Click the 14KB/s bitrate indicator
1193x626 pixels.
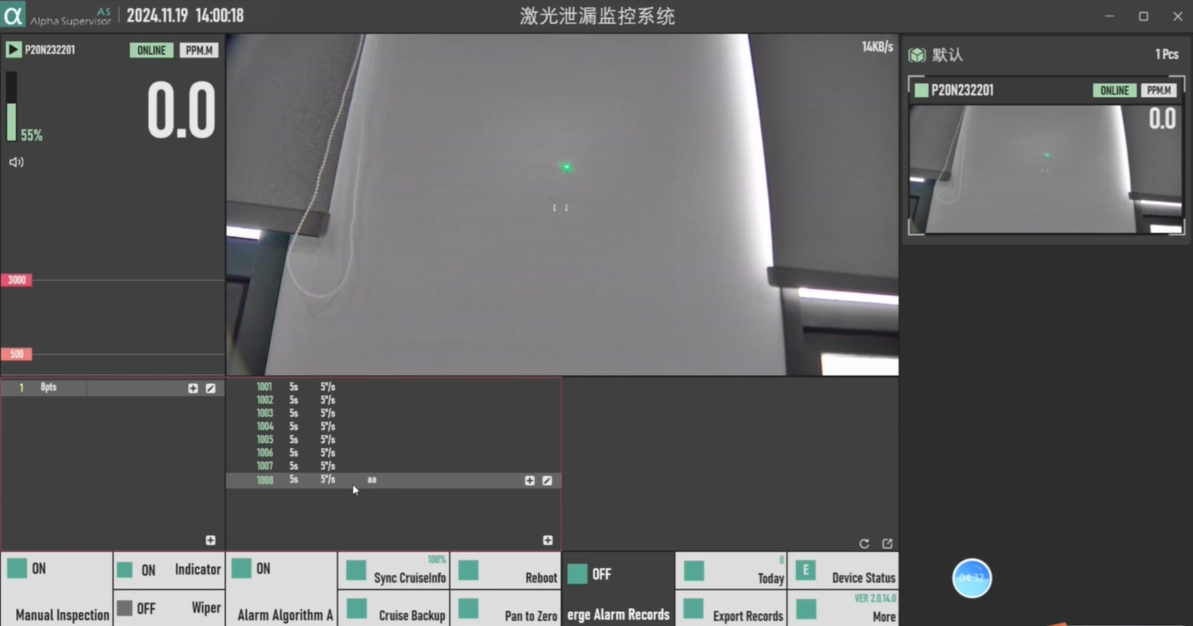[x=877, y=47]
